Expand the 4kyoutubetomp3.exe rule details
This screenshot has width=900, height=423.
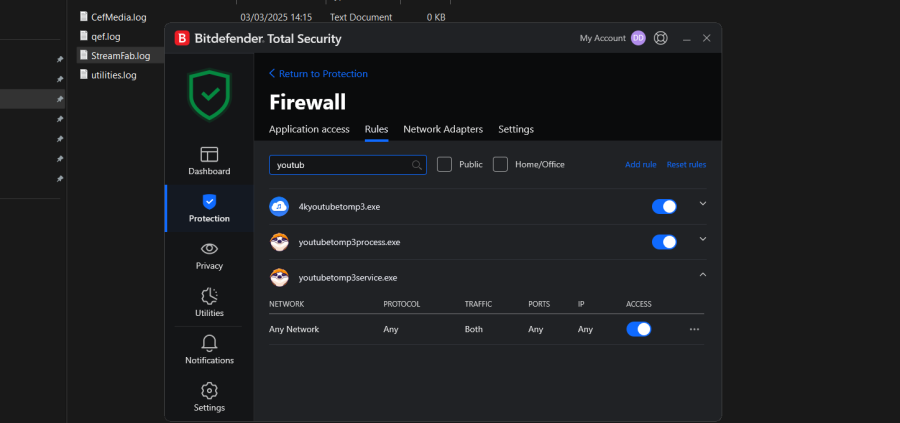click(702, 204)
